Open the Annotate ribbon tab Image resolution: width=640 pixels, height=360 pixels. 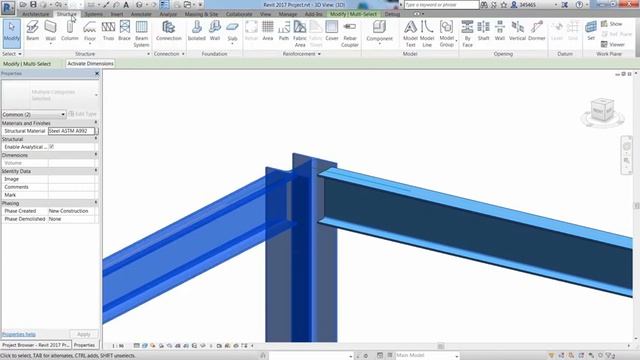tap(141, 14)
